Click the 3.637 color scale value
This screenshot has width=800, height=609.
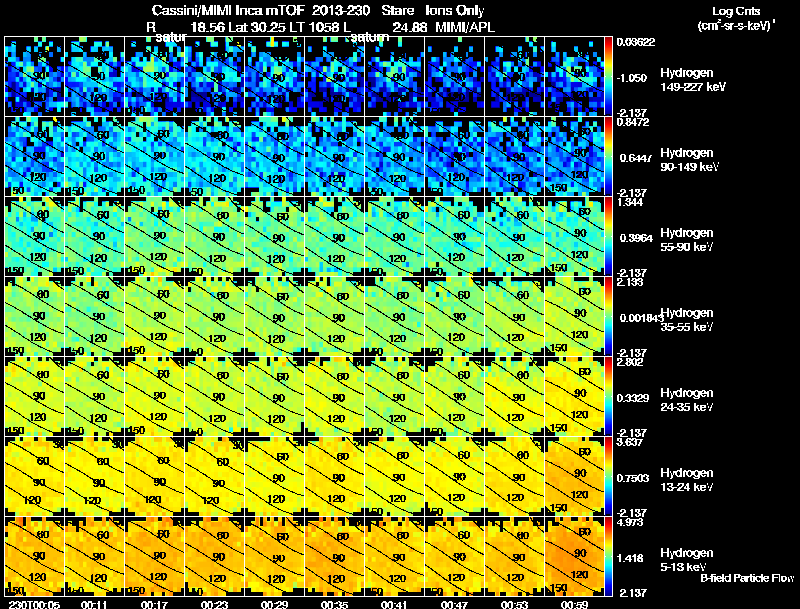(630, 442)
